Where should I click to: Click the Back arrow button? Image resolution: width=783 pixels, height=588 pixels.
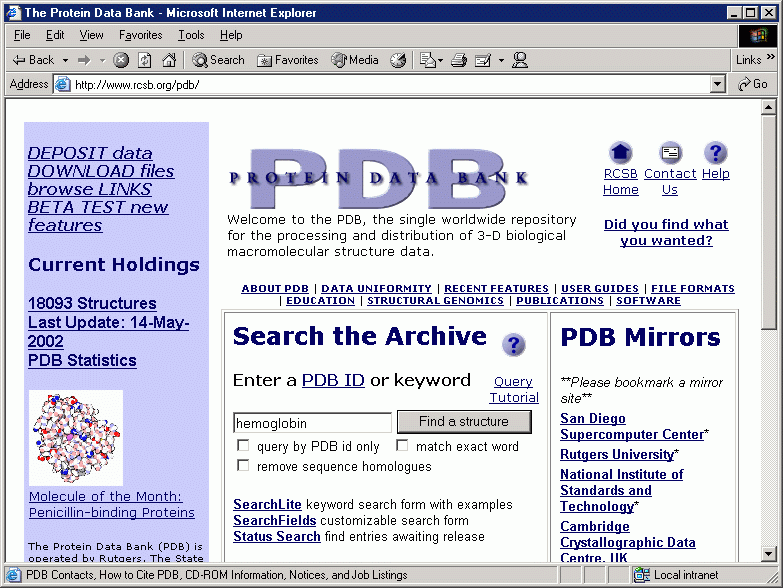tap(33, 60)
